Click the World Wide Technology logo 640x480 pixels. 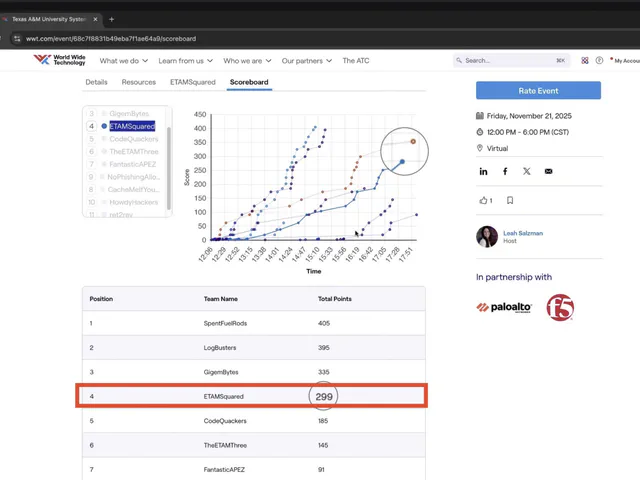point(60,60)
